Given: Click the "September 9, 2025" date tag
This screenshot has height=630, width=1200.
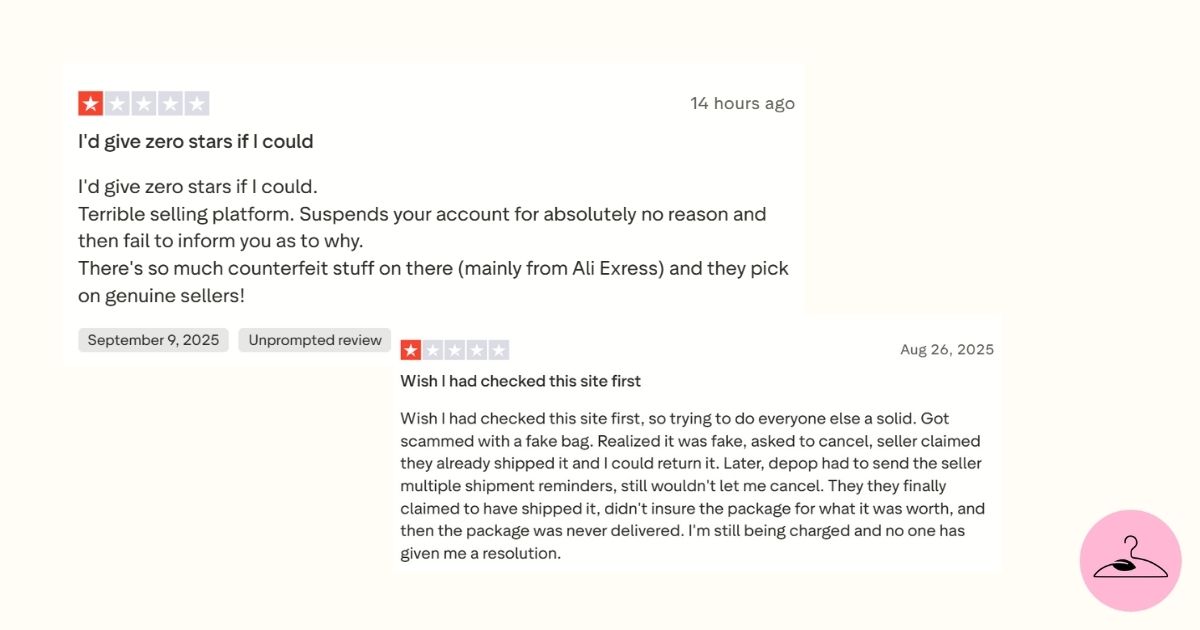Looking at the screenshot, I should pyautogui.click(x=153, y=340).
